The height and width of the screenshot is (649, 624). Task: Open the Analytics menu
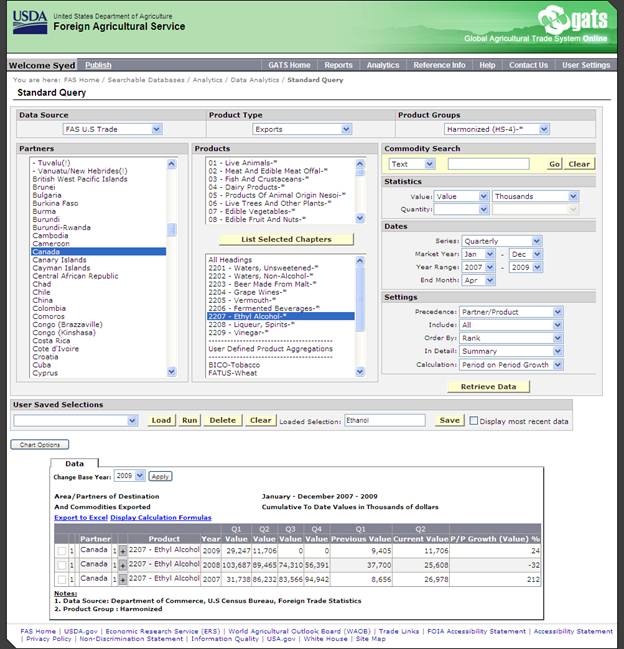(x=383, y=65)
